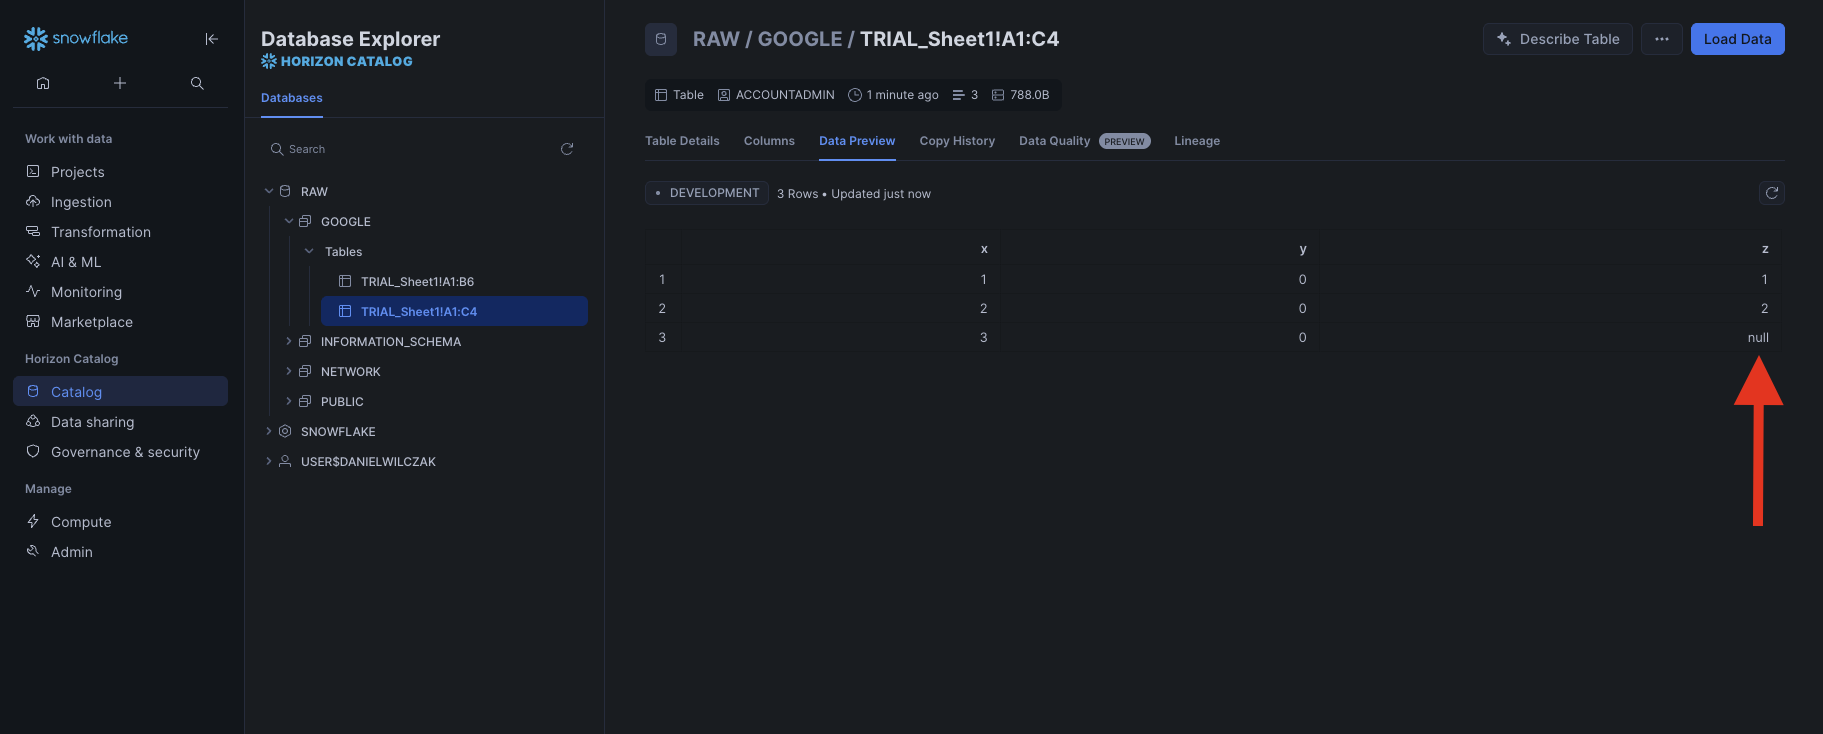Click the Describe Table button
This screenshot has width=1823, height=734.
coord(1557,39)
